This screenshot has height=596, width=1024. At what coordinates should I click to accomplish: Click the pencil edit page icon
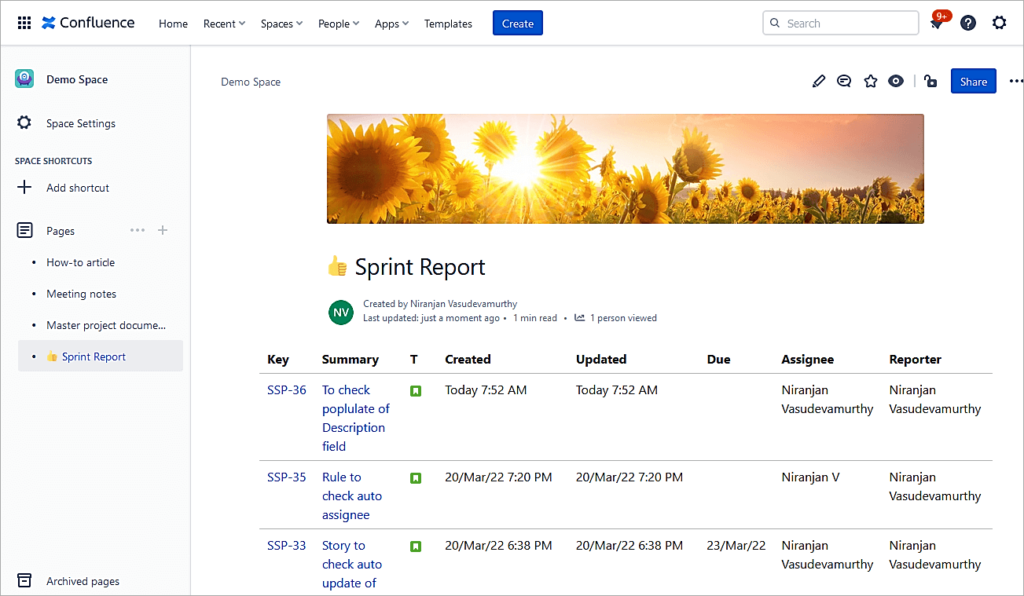point(819,81)
